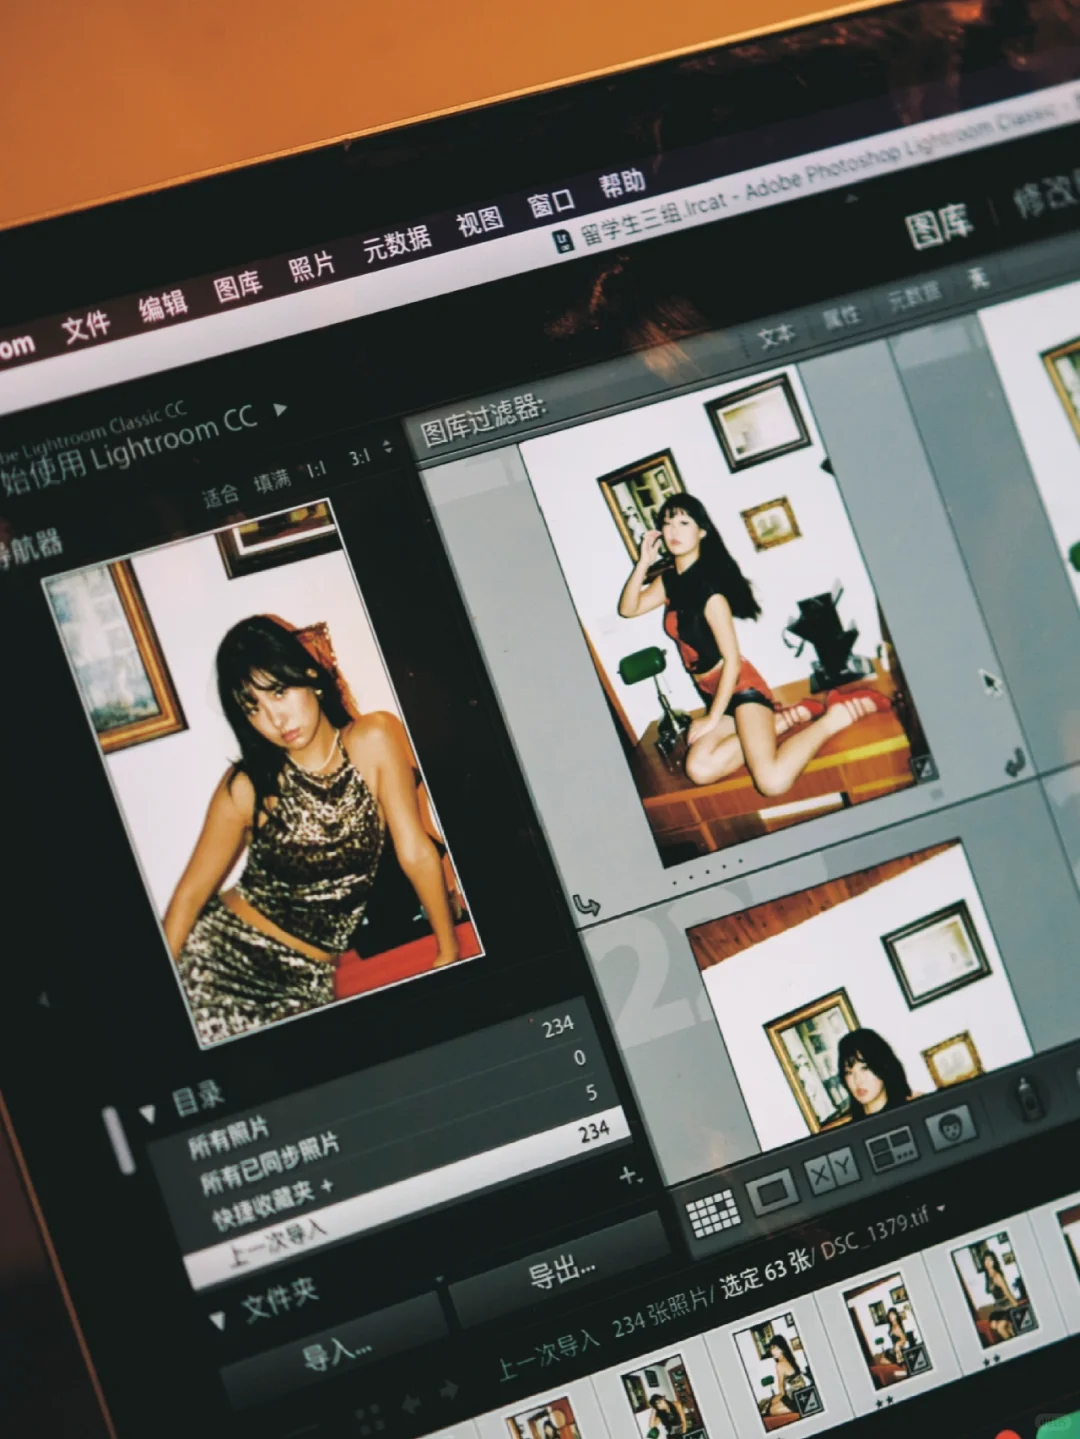Open the 元数据 menu in the menu bar
The height and width of the screenshot is (1439, 1080).
395,243
